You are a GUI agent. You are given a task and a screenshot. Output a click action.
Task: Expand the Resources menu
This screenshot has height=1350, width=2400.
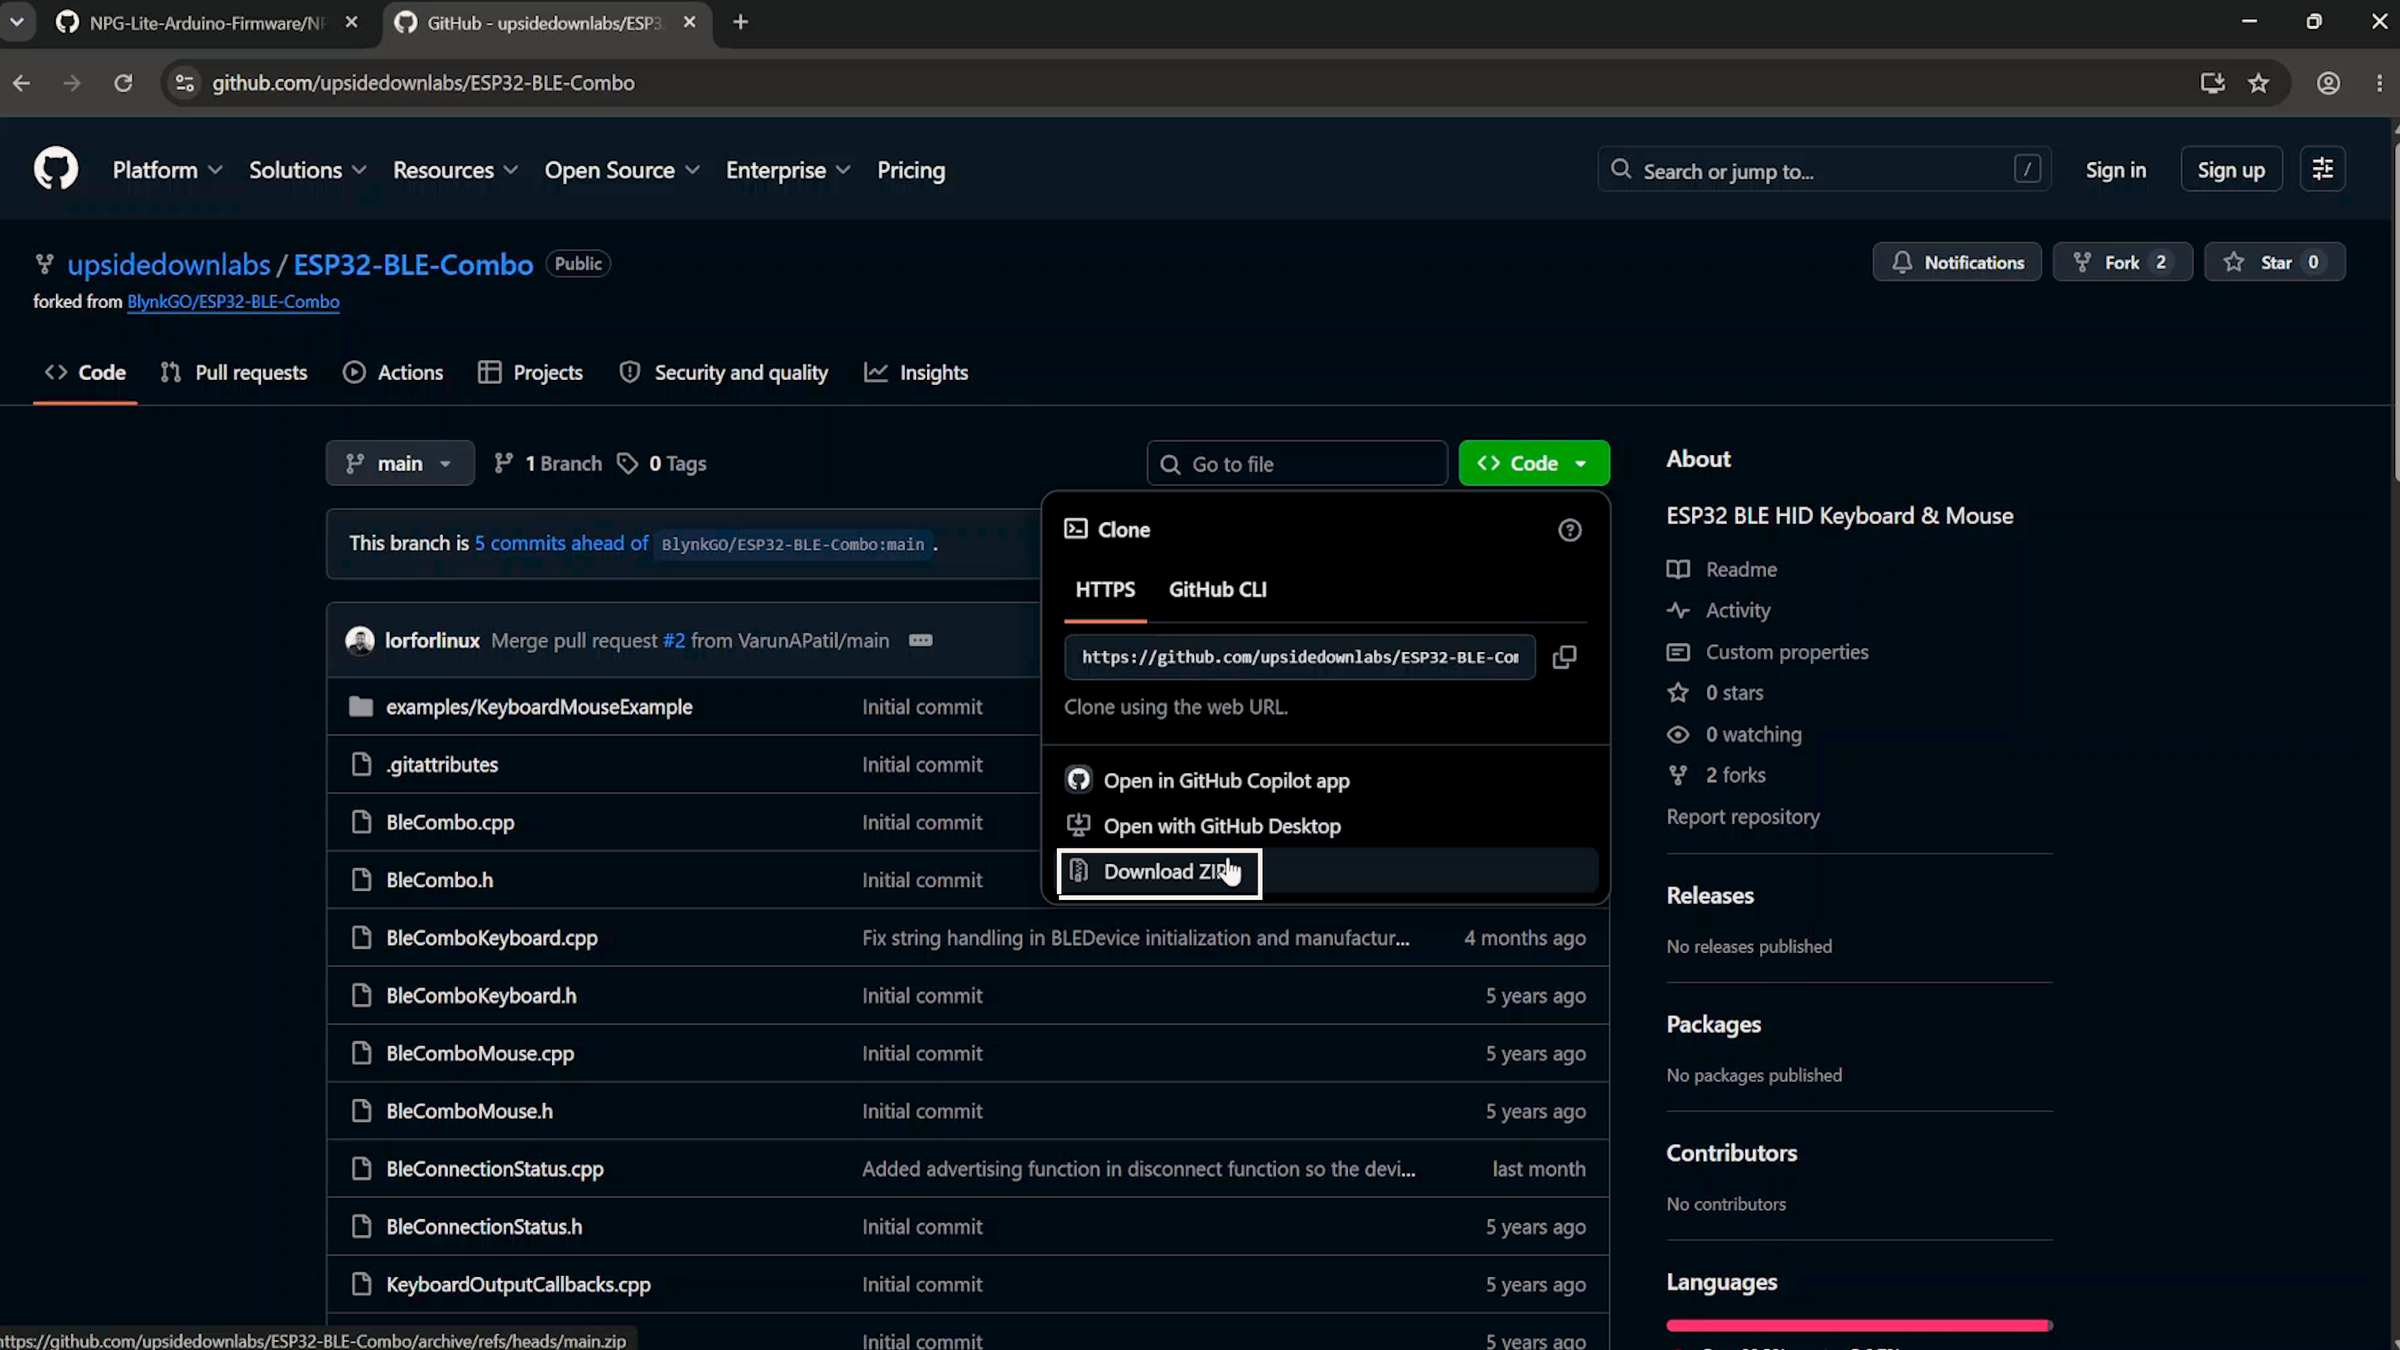[455, 170]
